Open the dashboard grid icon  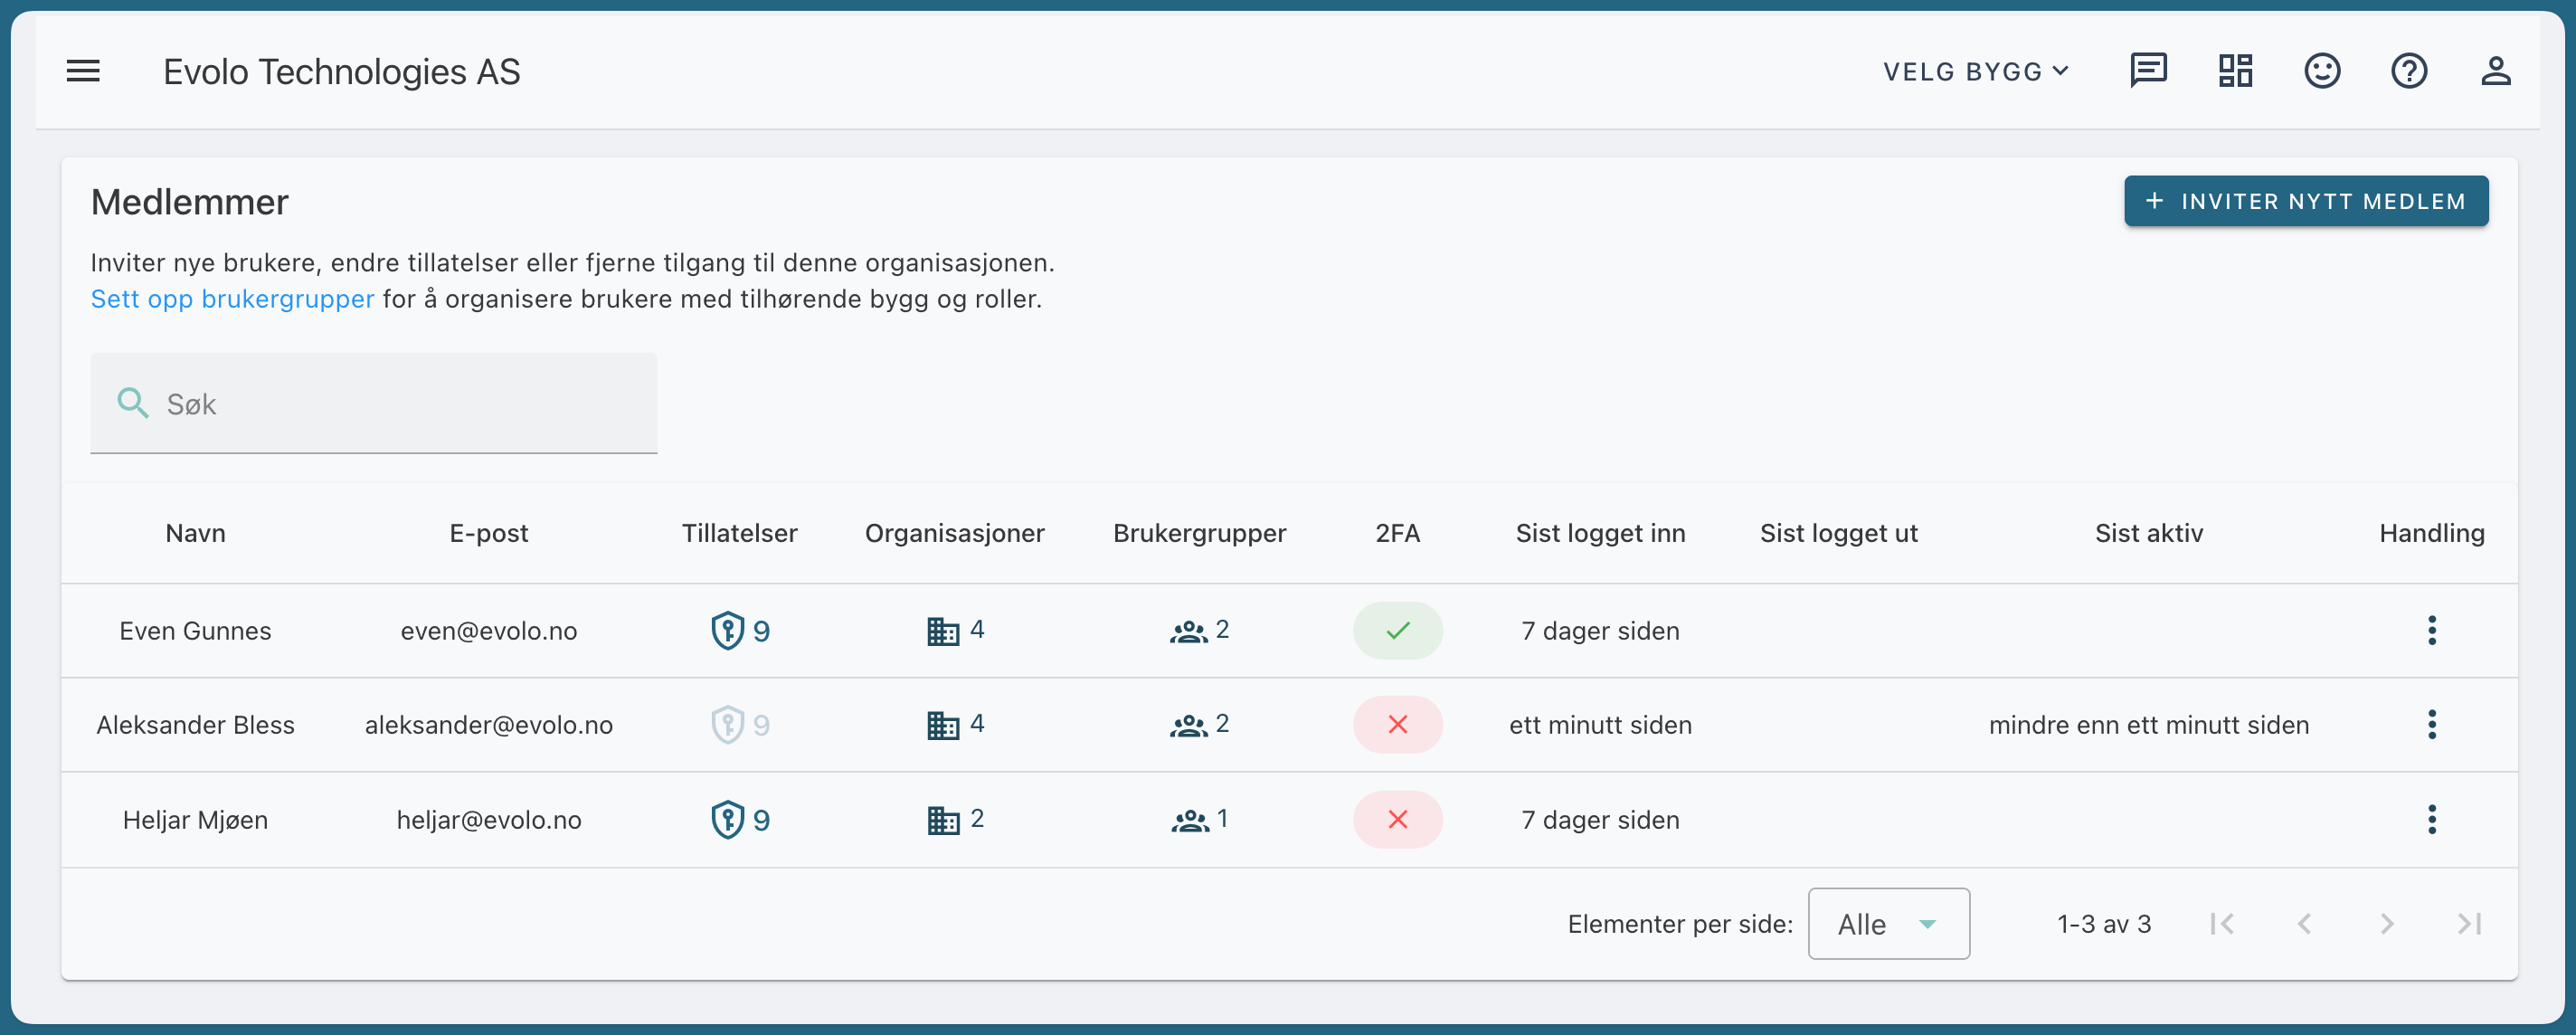[x=2235, y=71]
